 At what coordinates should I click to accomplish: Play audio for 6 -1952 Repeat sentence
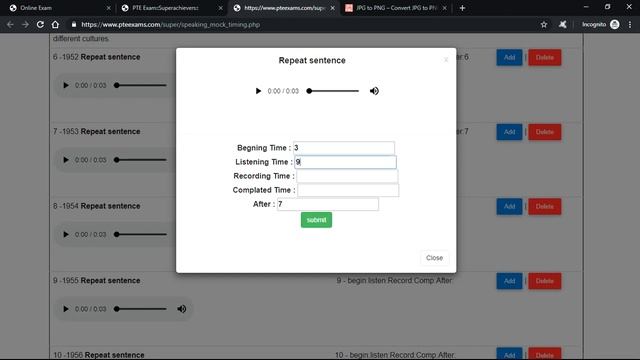66,85
